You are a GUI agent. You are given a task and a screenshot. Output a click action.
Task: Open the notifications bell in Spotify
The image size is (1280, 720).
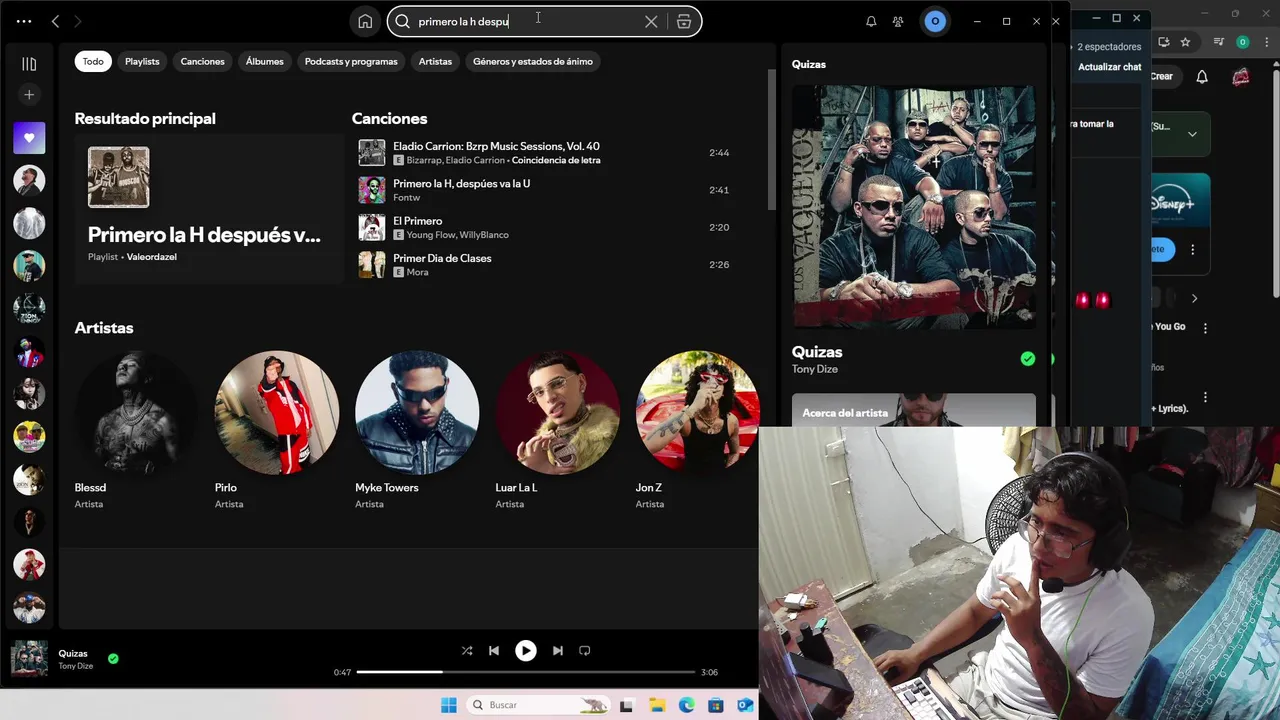pos(871,21)
